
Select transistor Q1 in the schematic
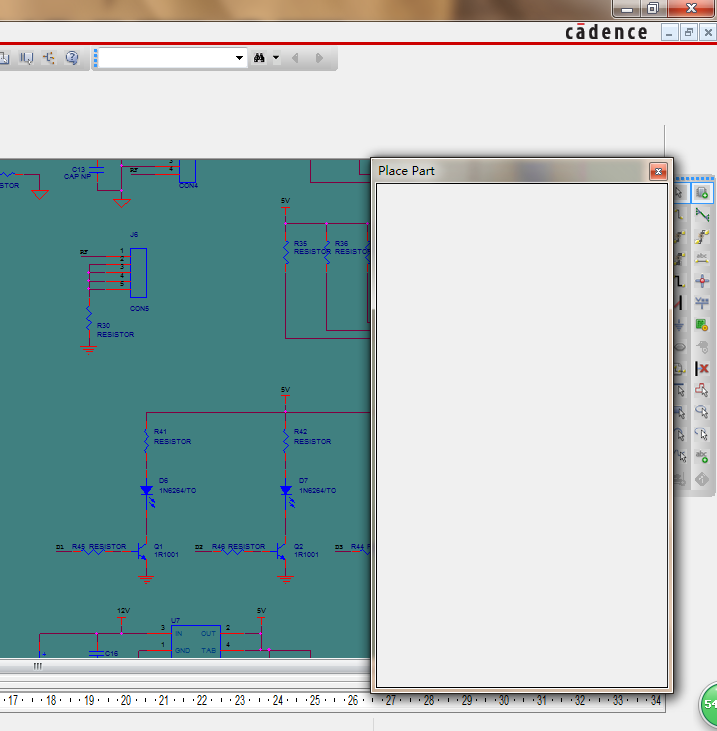coord(142,551)
